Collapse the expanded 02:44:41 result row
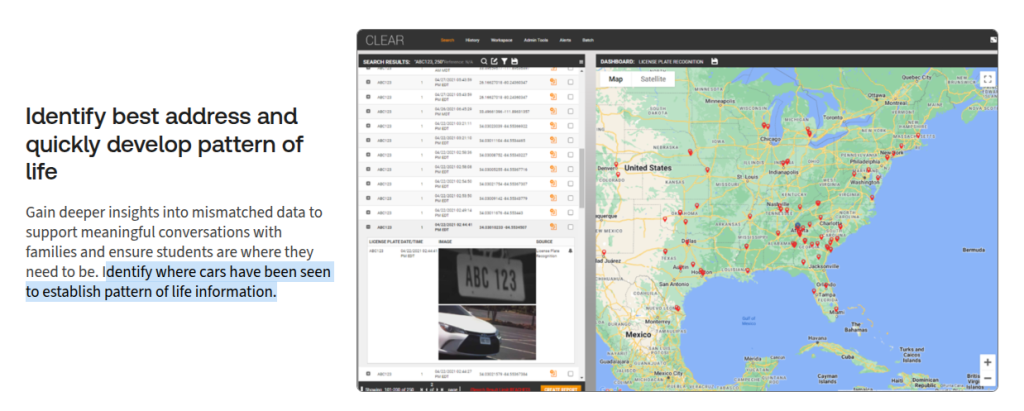Image resolution: width=1024 pixels, height=411 pixels. point(369,227)
